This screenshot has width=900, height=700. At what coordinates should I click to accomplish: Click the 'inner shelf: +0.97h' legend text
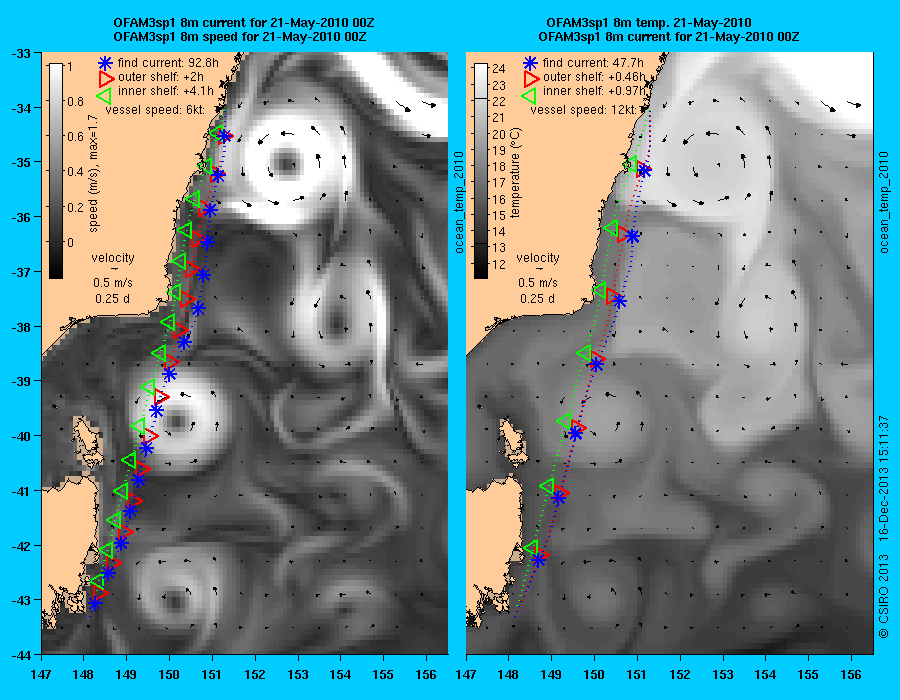coord(594,91)
